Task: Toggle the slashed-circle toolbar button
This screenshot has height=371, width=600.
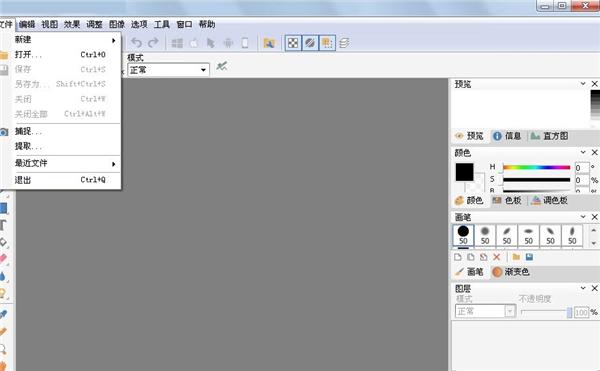Action: click(x=310, y=43)
